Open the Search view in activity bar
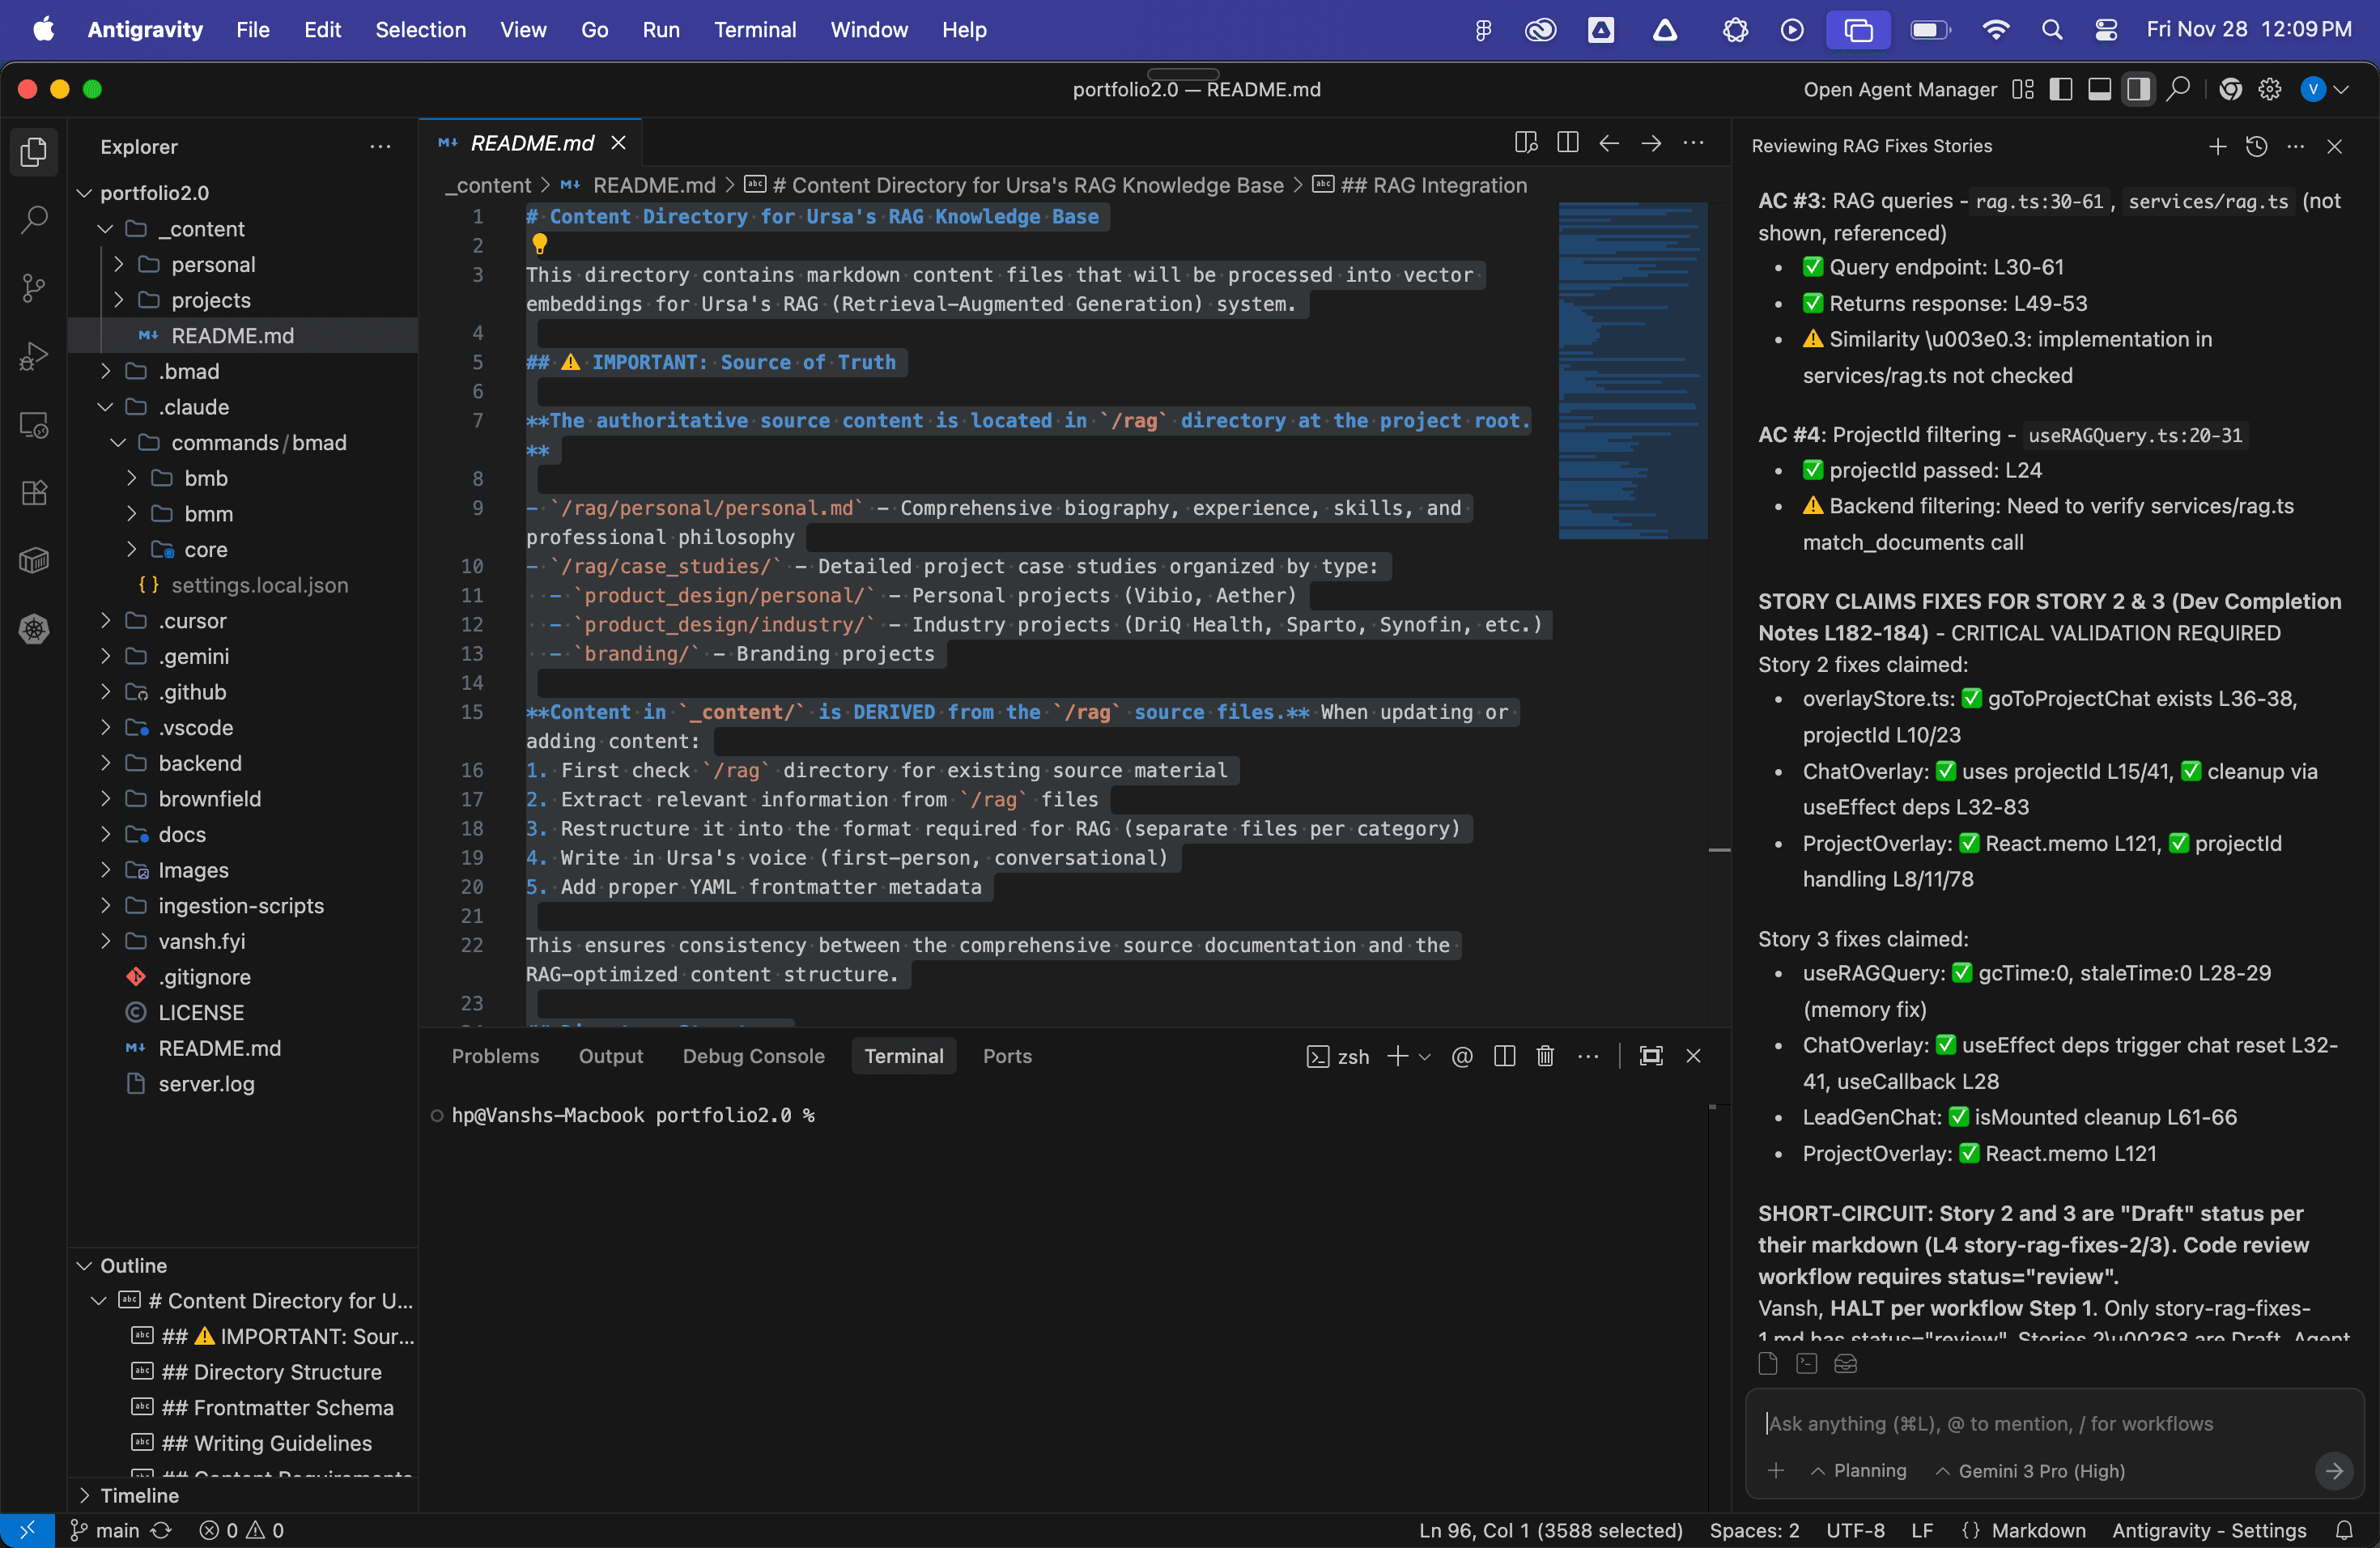Image resolution: width=2380 pixels, height=1548 pixels. tap(34, 219)
